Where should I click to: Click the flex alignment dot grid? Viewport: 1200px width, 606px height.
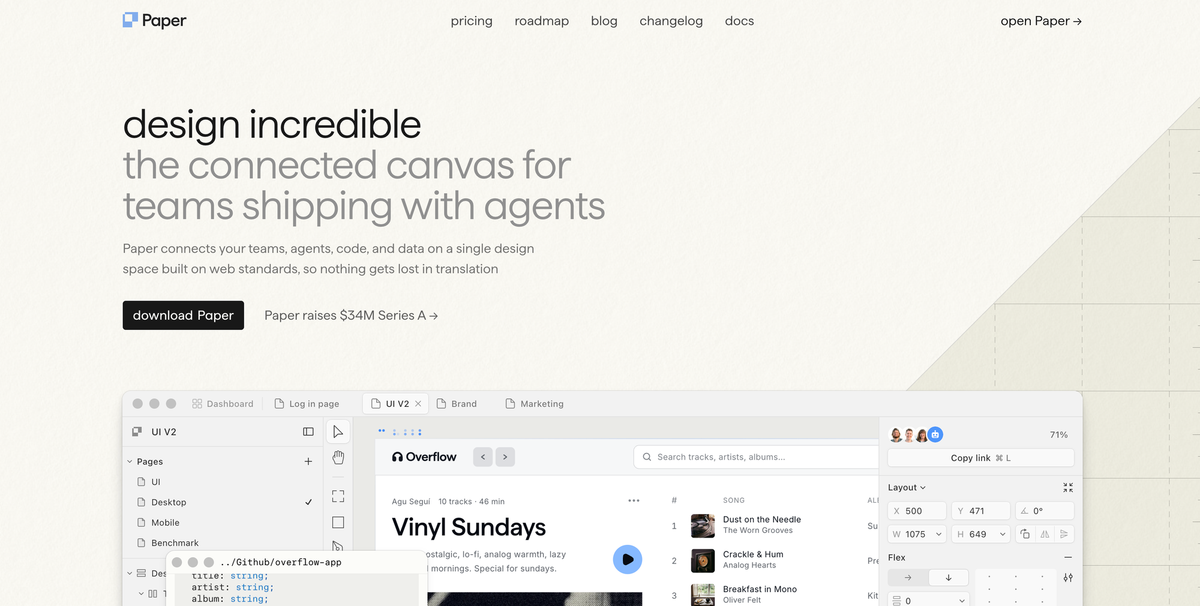(x=1014, y=586)
